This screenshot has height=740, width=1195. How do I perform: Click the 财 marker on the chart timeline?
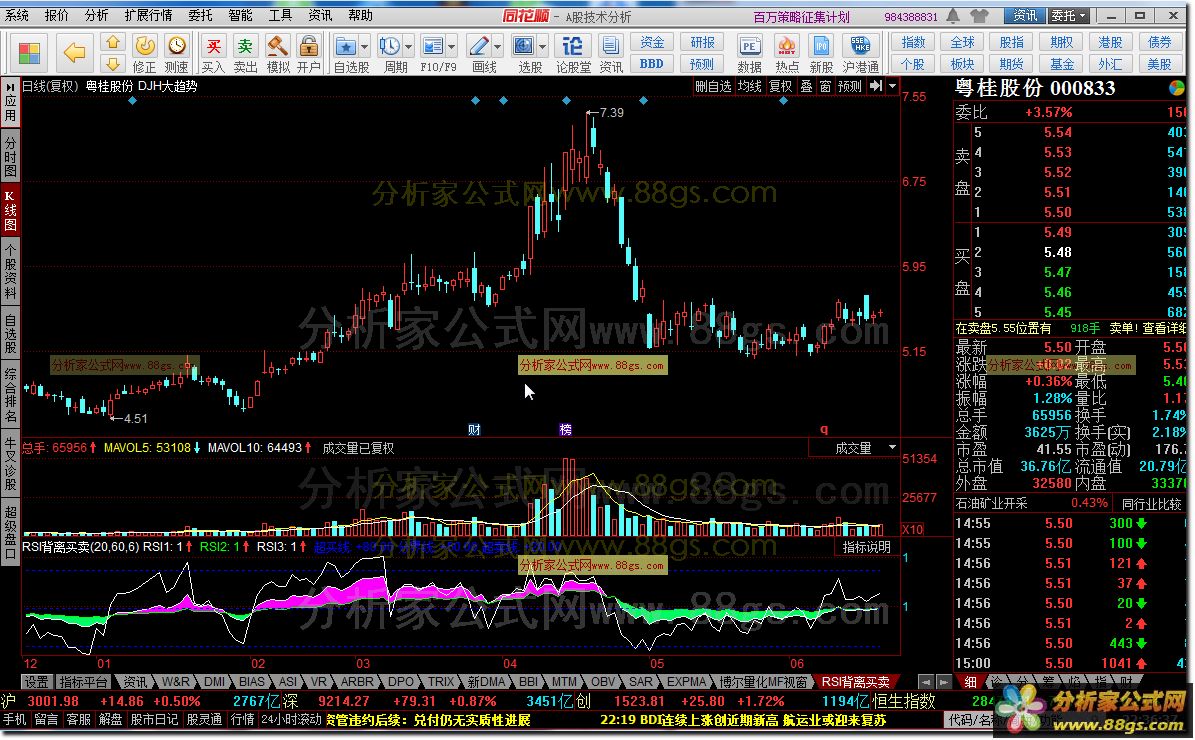[x=474, y=430]
